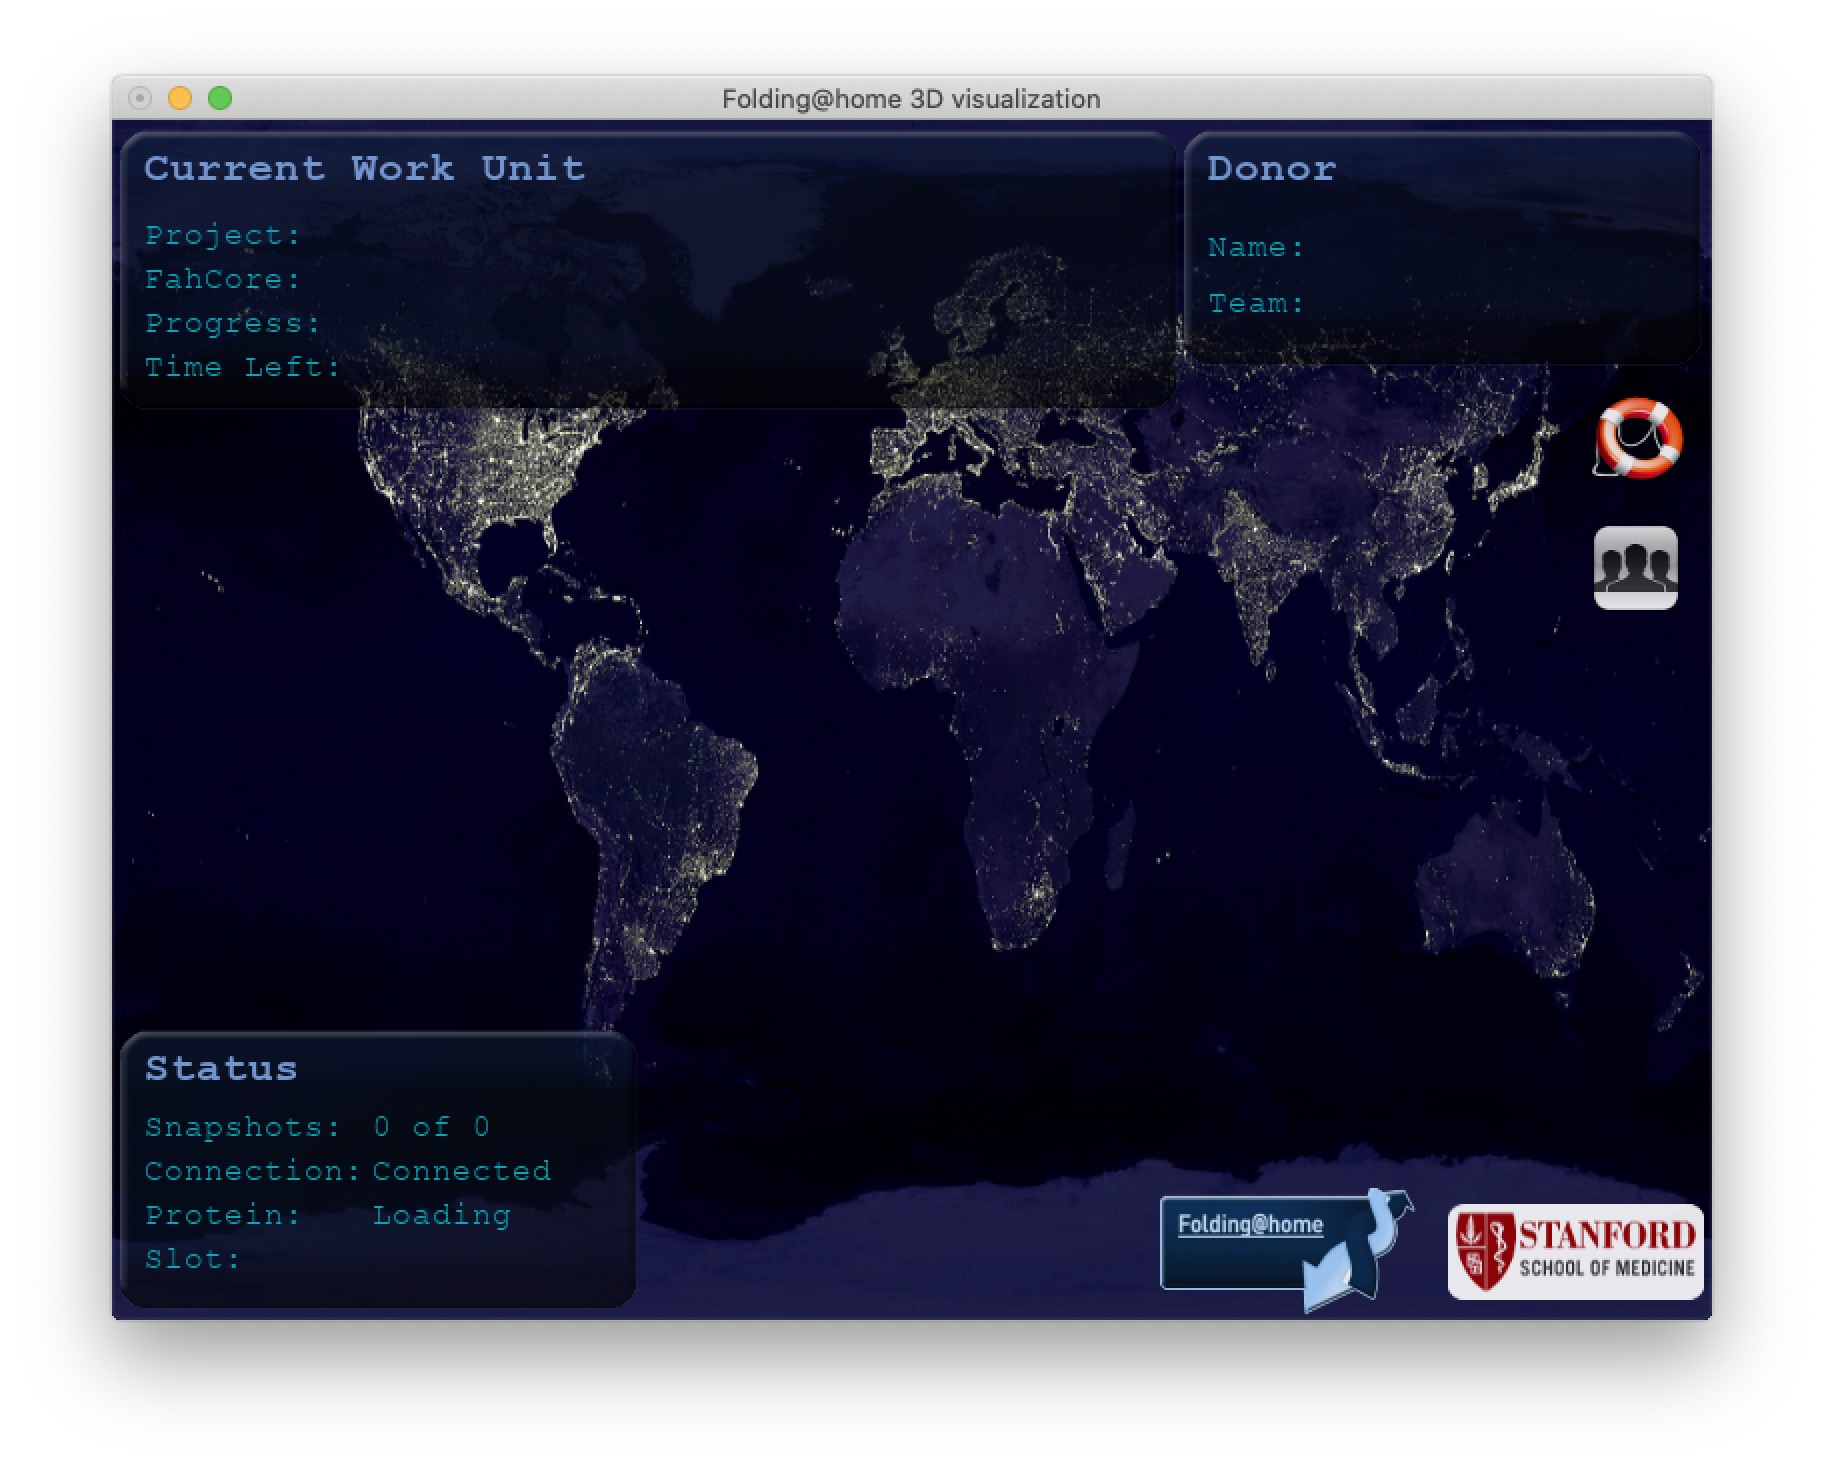Click the Status panel heading
The width and height of the screenshot is (1824, 1468).
click(221, 1068)
